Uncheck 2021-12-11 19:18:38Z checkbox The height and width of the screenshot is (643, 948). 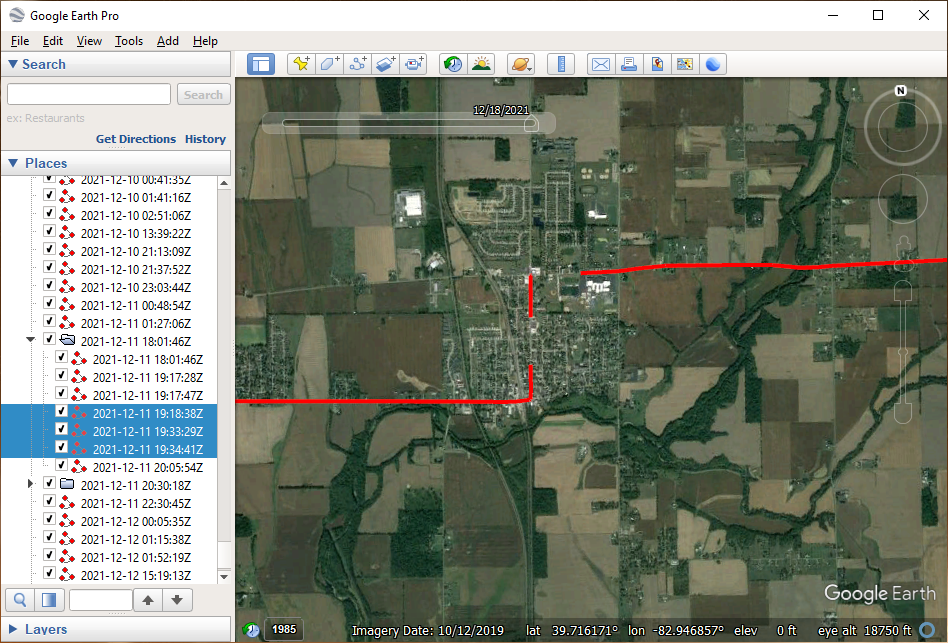coord(61,412)
